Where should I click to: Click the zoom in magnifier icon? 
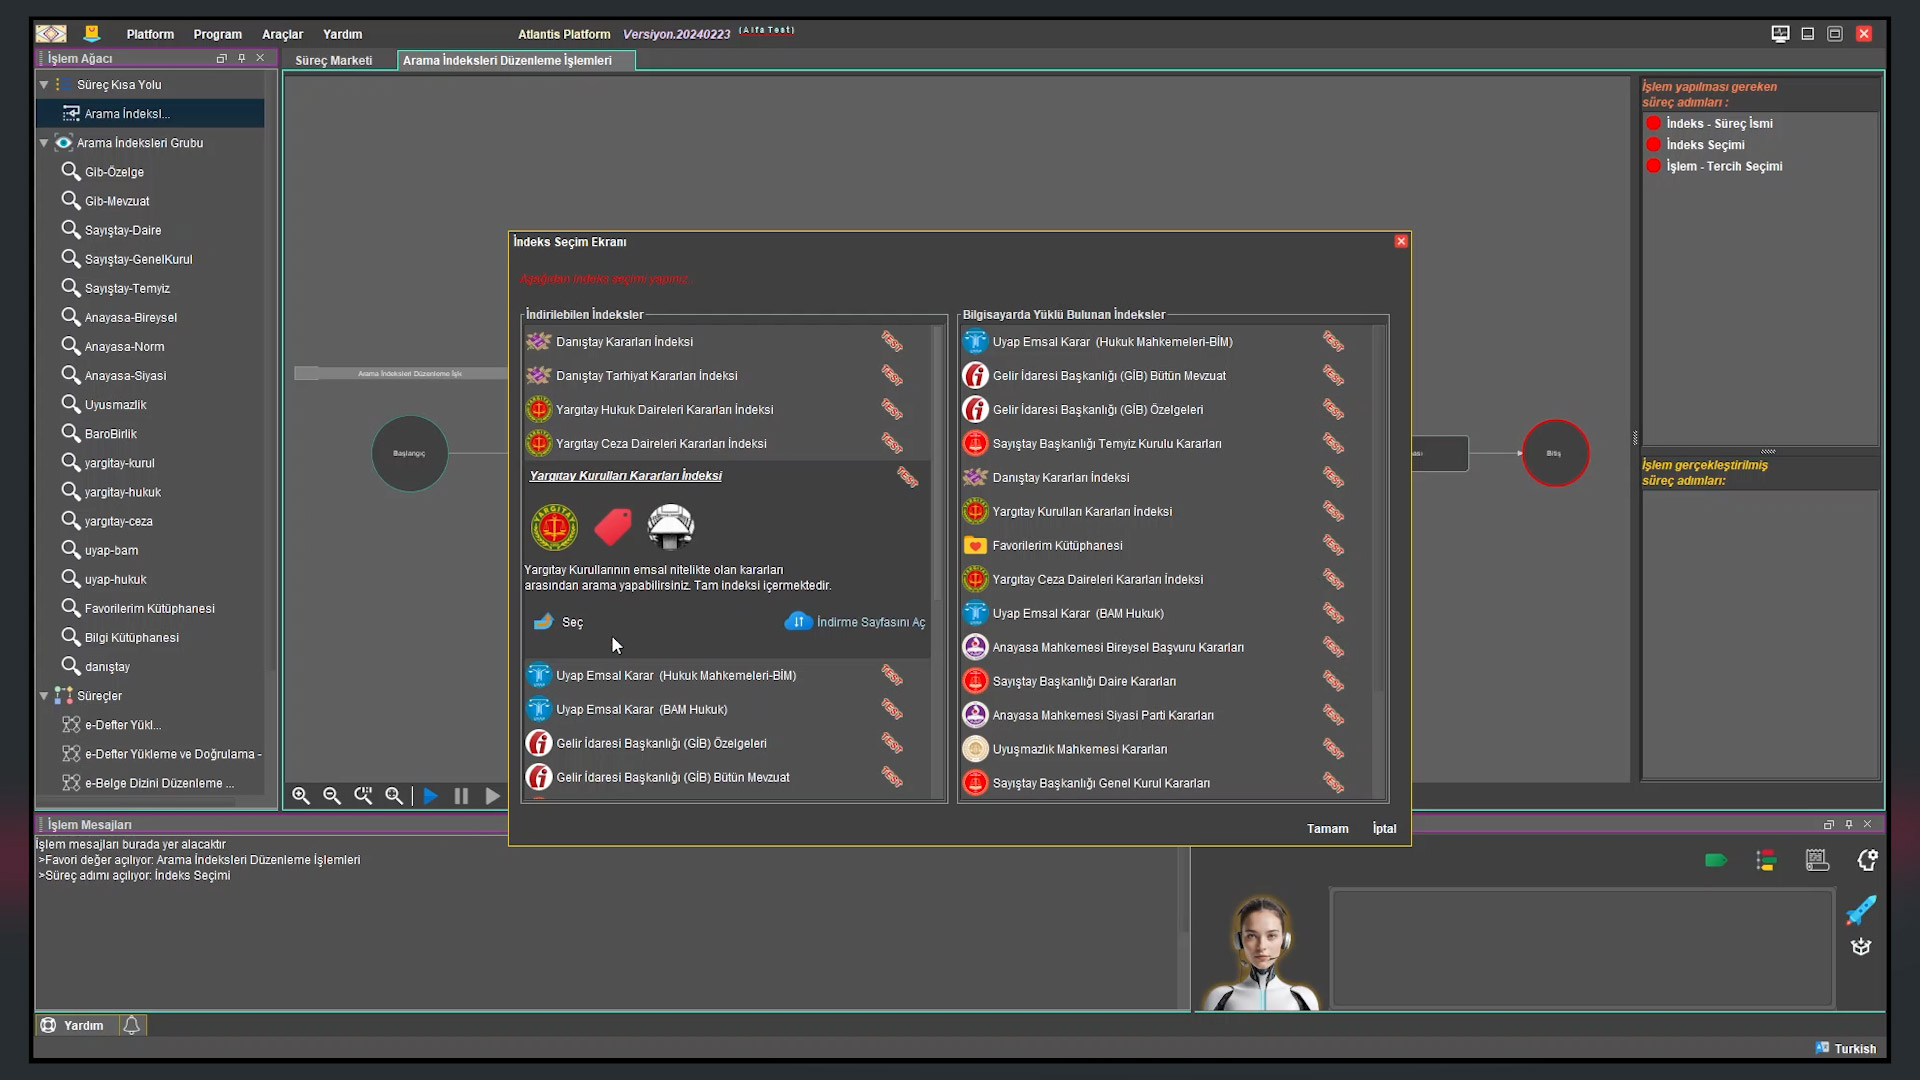click(301, 796)
